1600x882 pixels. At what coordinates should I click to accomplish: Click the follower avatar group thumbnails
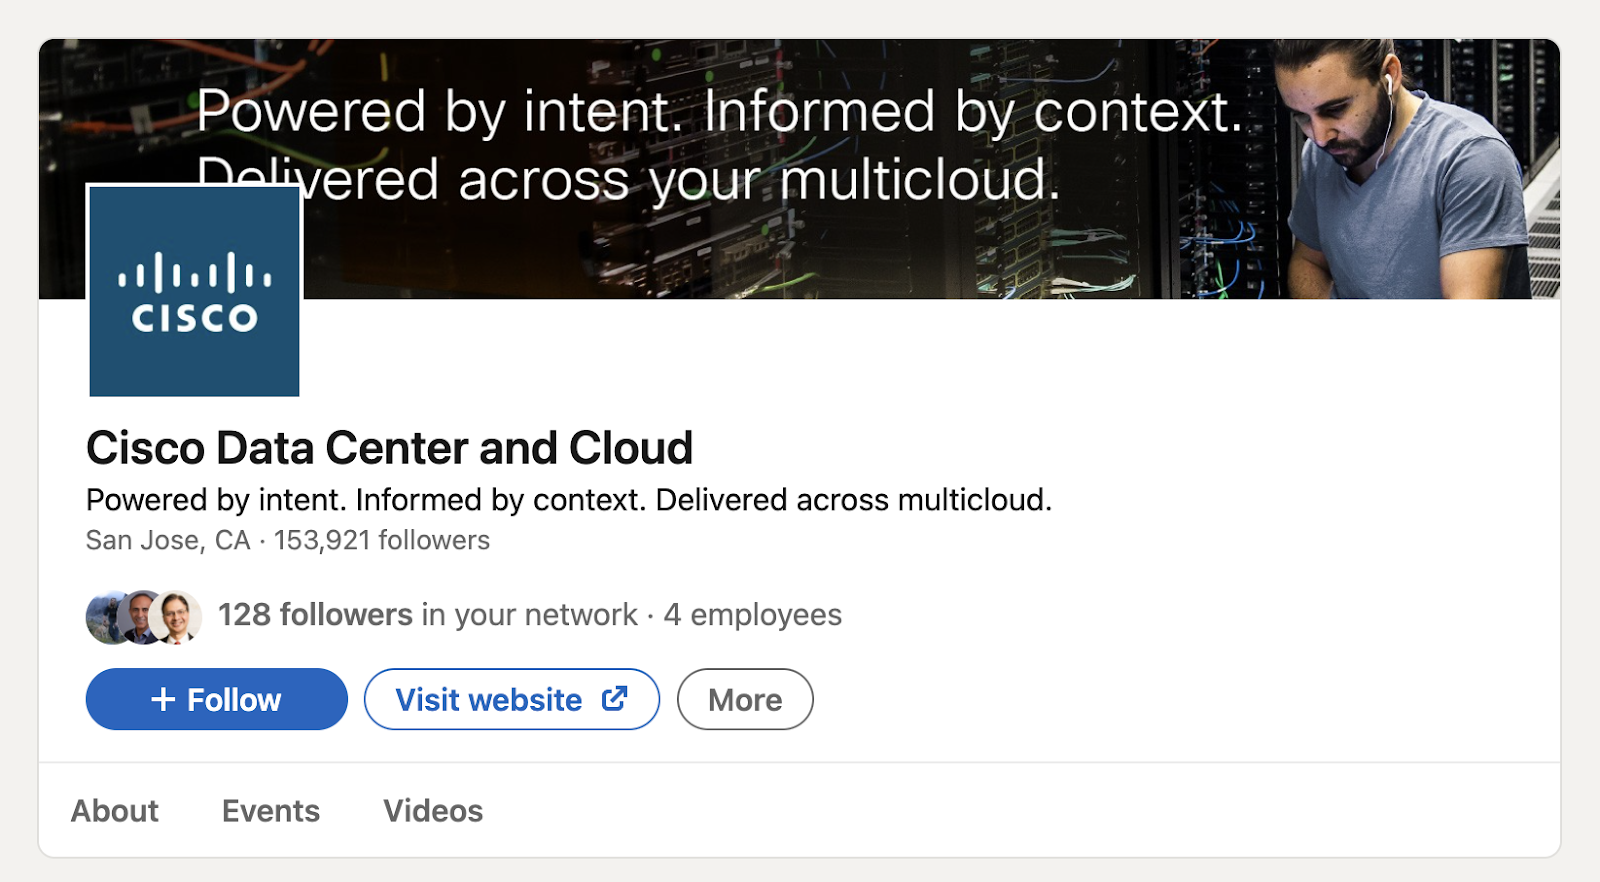(x=144, y=617)
